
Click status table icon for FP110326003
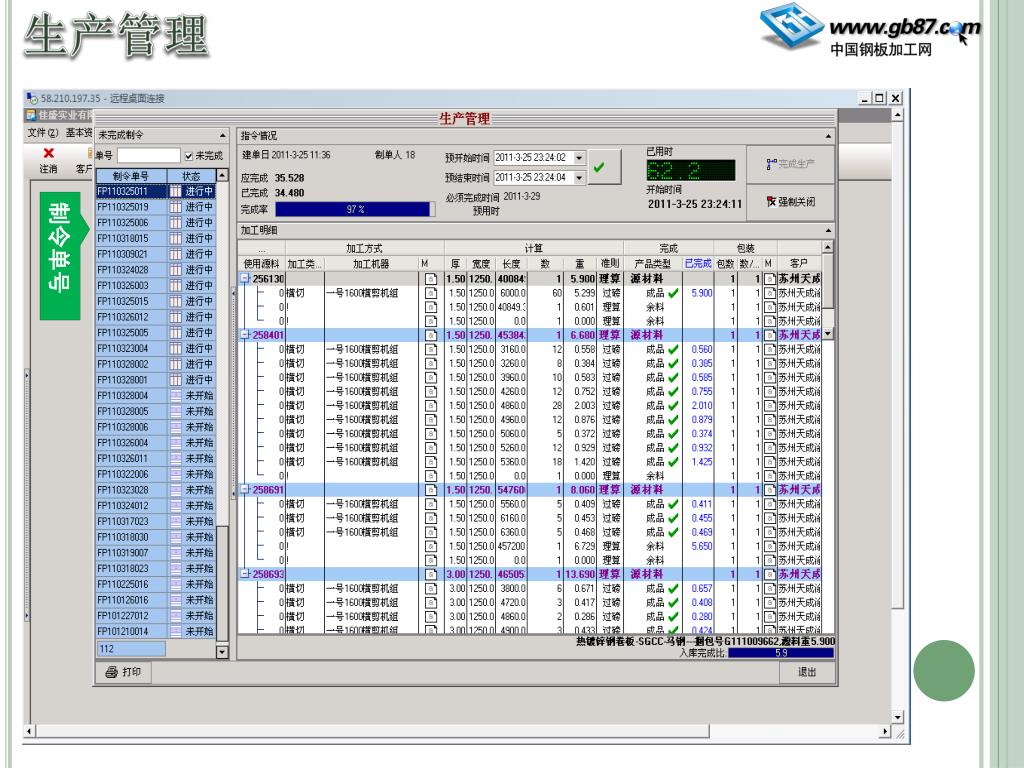click(175, 285)
